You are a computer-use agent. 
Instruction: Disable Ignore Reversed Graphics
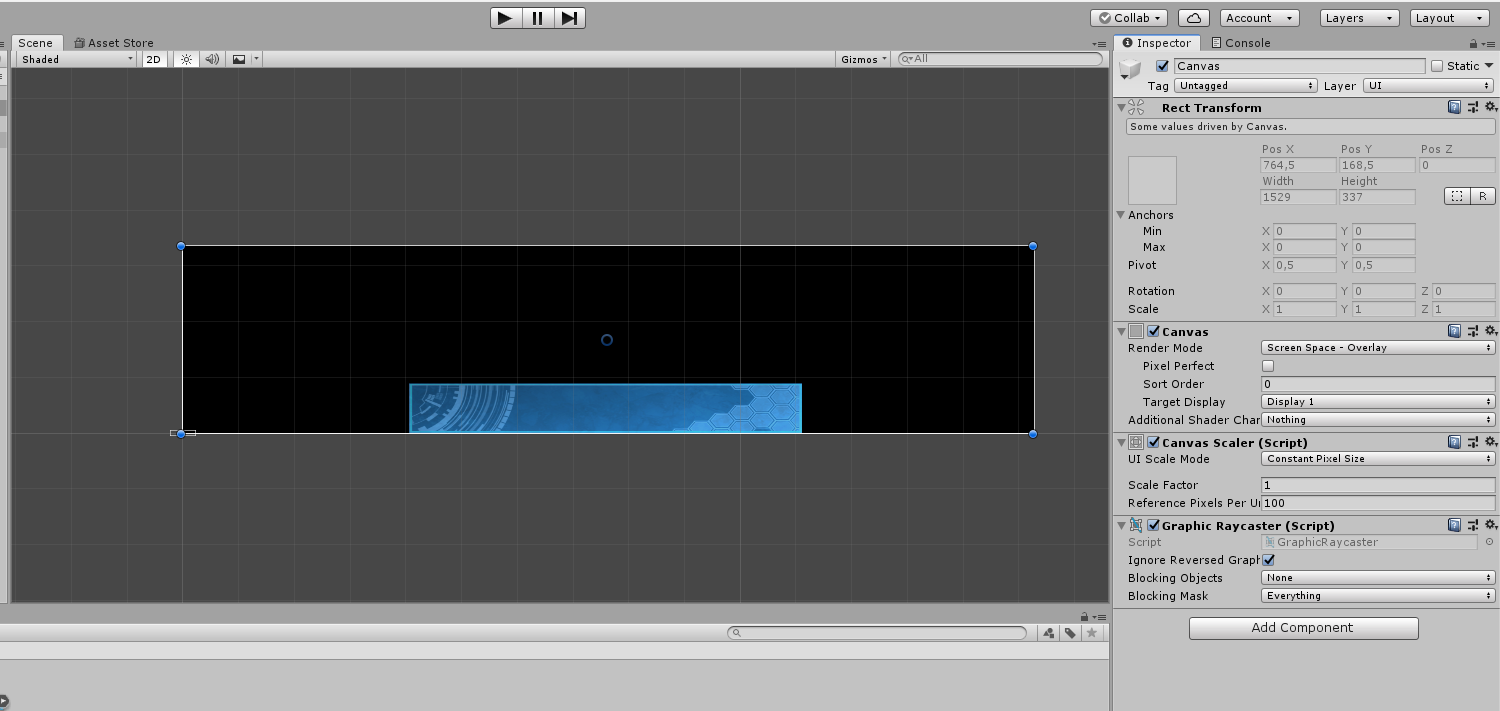[1268, 560]
